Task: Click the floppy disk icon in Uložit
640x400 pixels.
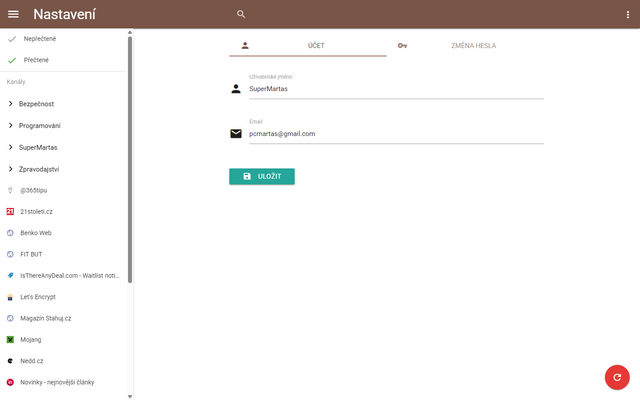Action: click(x=247, y=176)
